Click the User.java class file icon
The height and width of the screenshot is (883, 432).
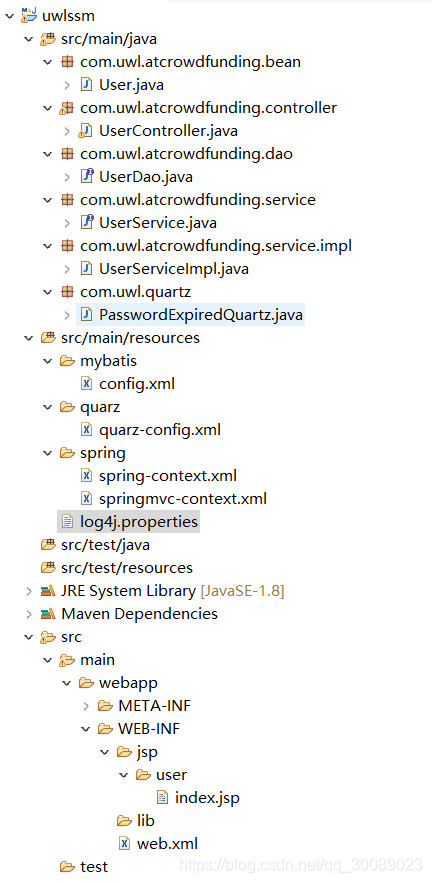[x=86, y=85]
